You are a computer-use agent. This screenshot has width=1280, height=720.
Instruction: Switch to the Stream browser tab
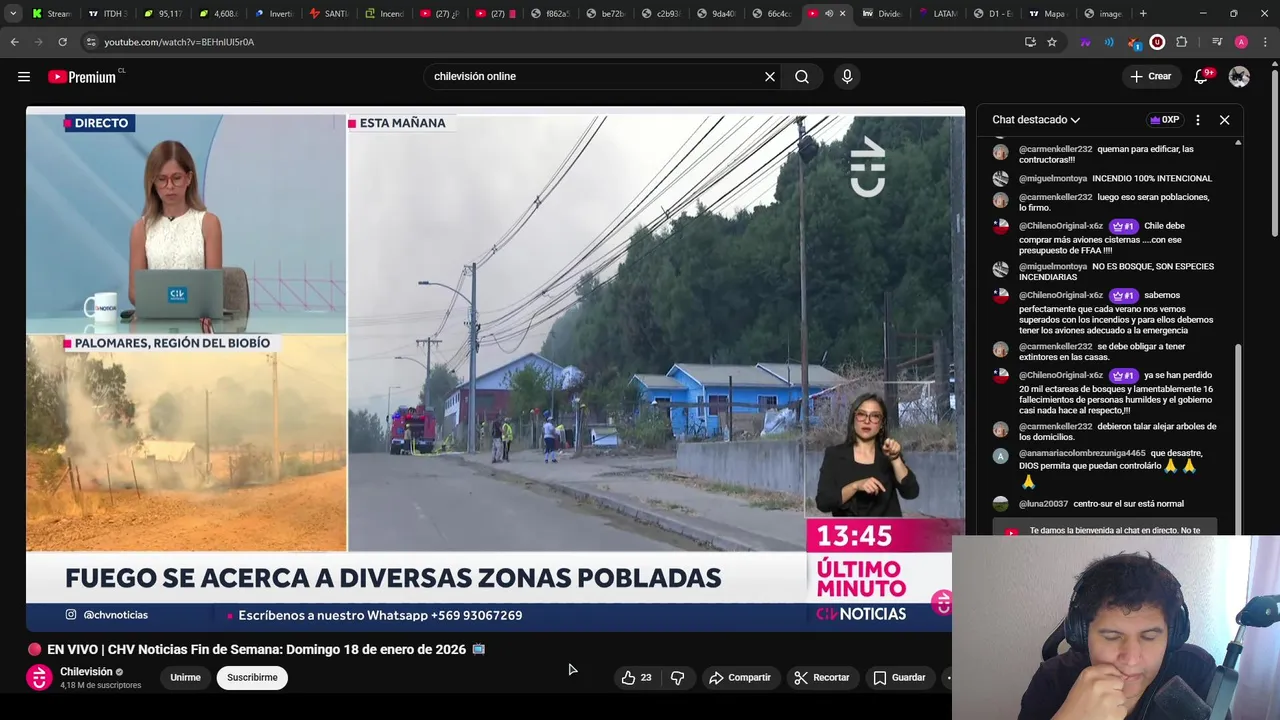tap(52, 14)
